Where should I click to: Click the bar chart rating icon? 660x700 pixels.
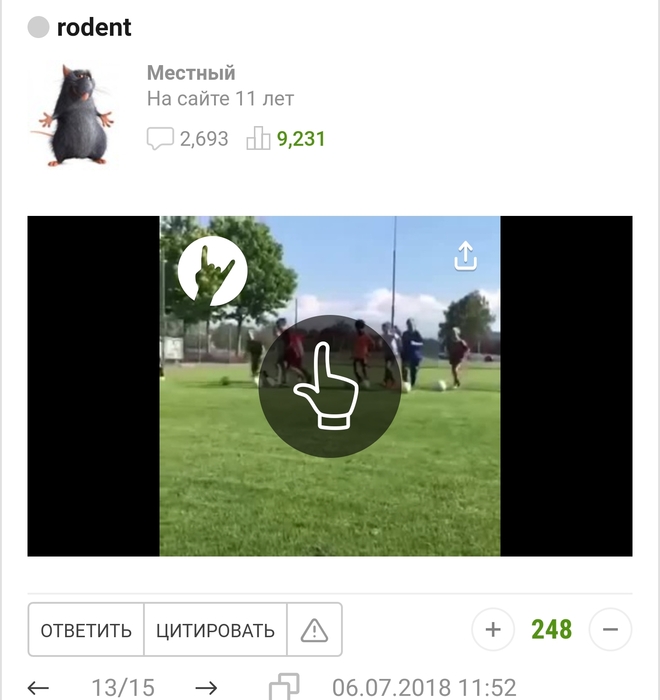(x=258, y=138)
